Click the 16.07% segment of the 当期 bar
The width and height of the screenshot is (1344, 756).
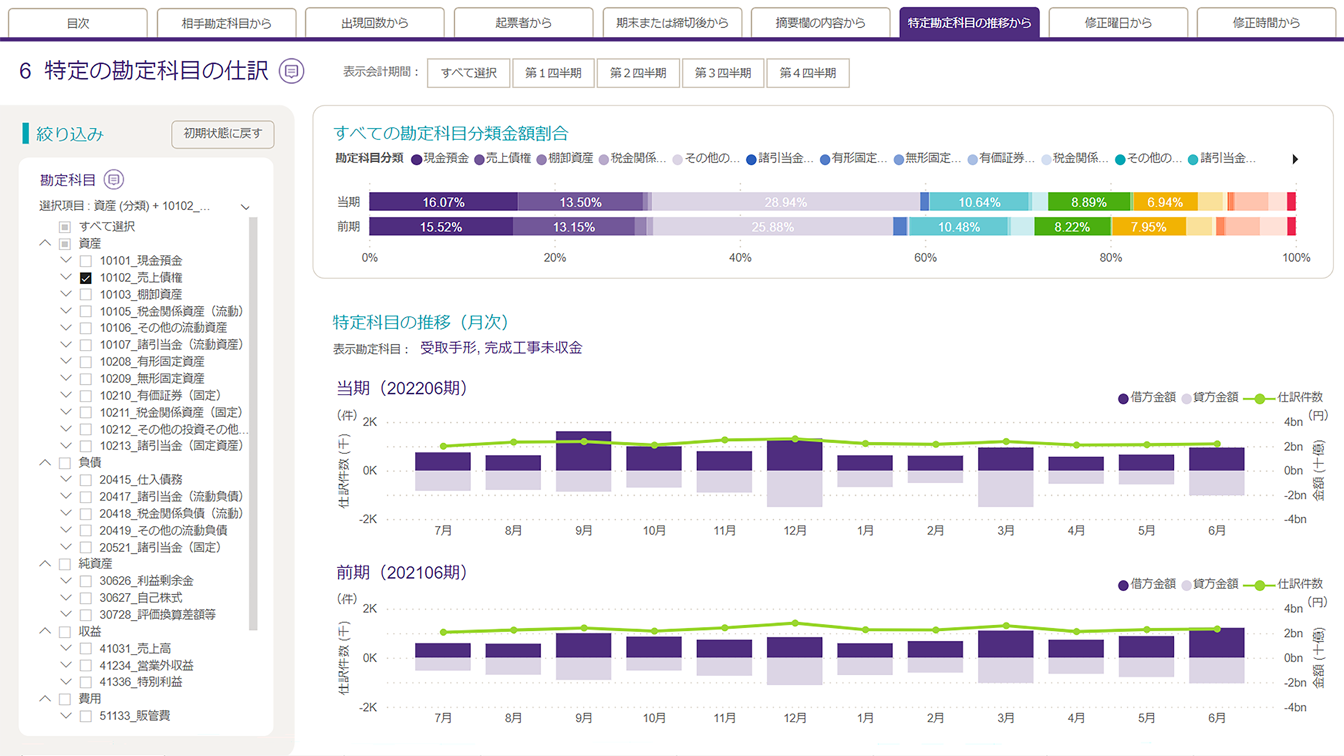(x=443, y=202)
